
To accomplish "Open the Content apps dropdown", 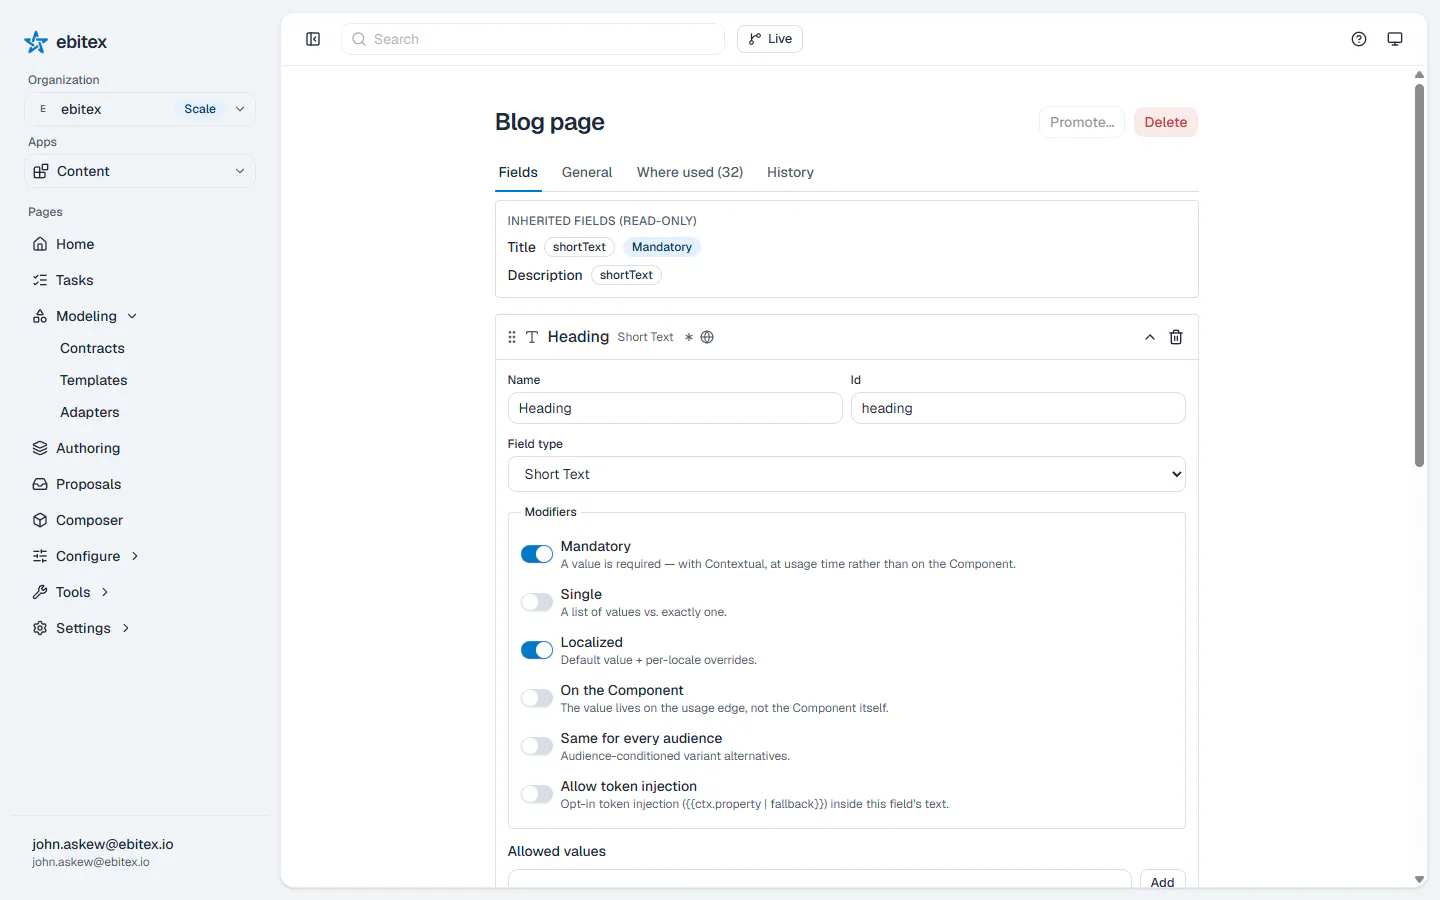I will pos(140,171).
